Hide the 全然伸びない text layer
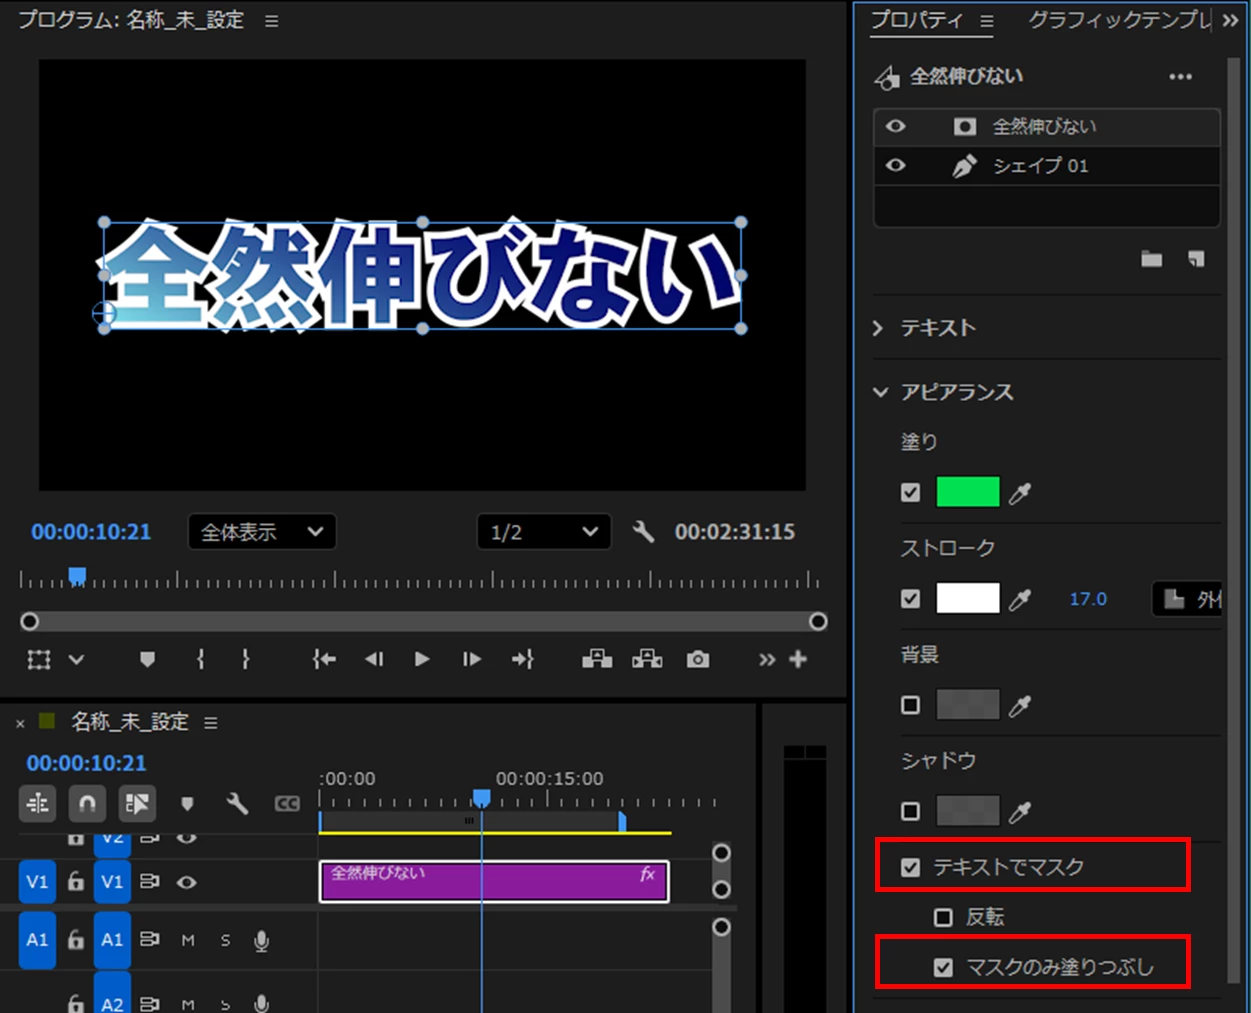 point(896,126)
